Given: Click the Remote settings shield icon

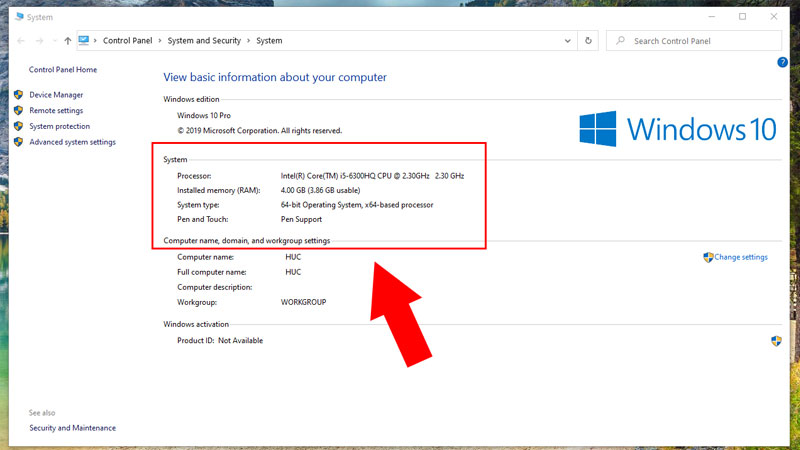Looking at the screenshot, I should (18, 111).
